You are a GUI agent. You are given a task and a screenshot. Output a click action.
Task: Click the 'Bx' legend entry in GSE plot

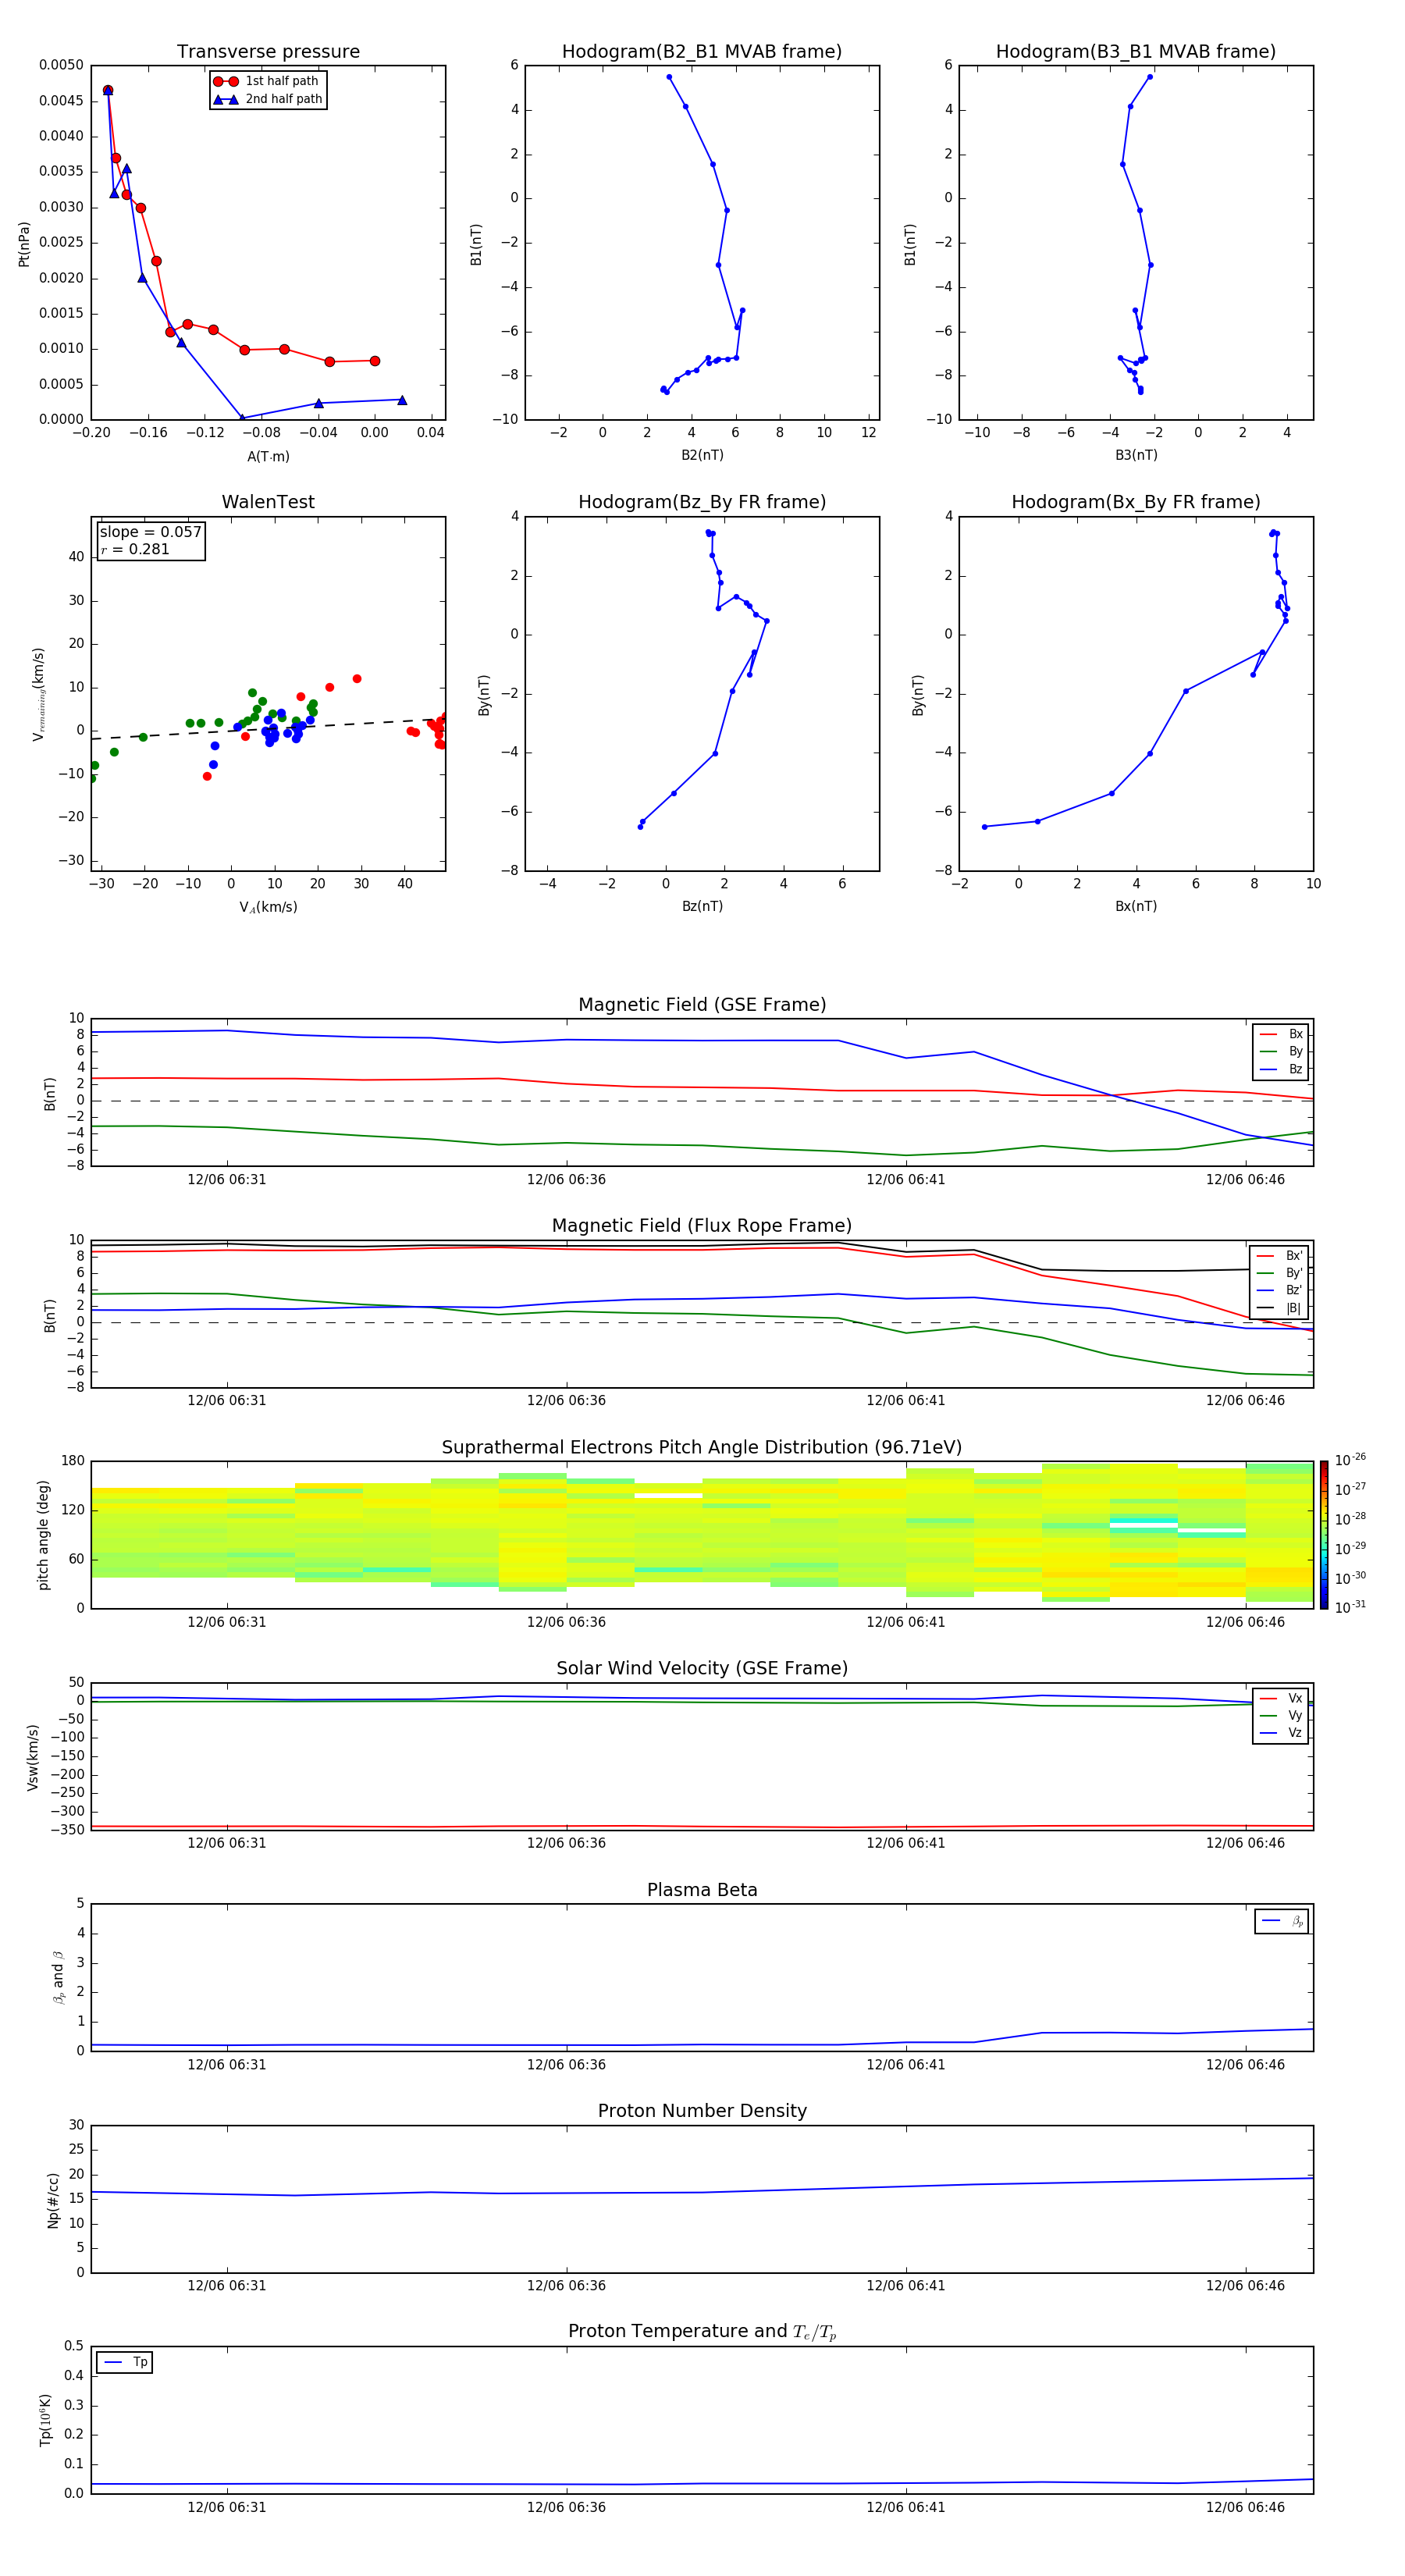[1281, 1034]
